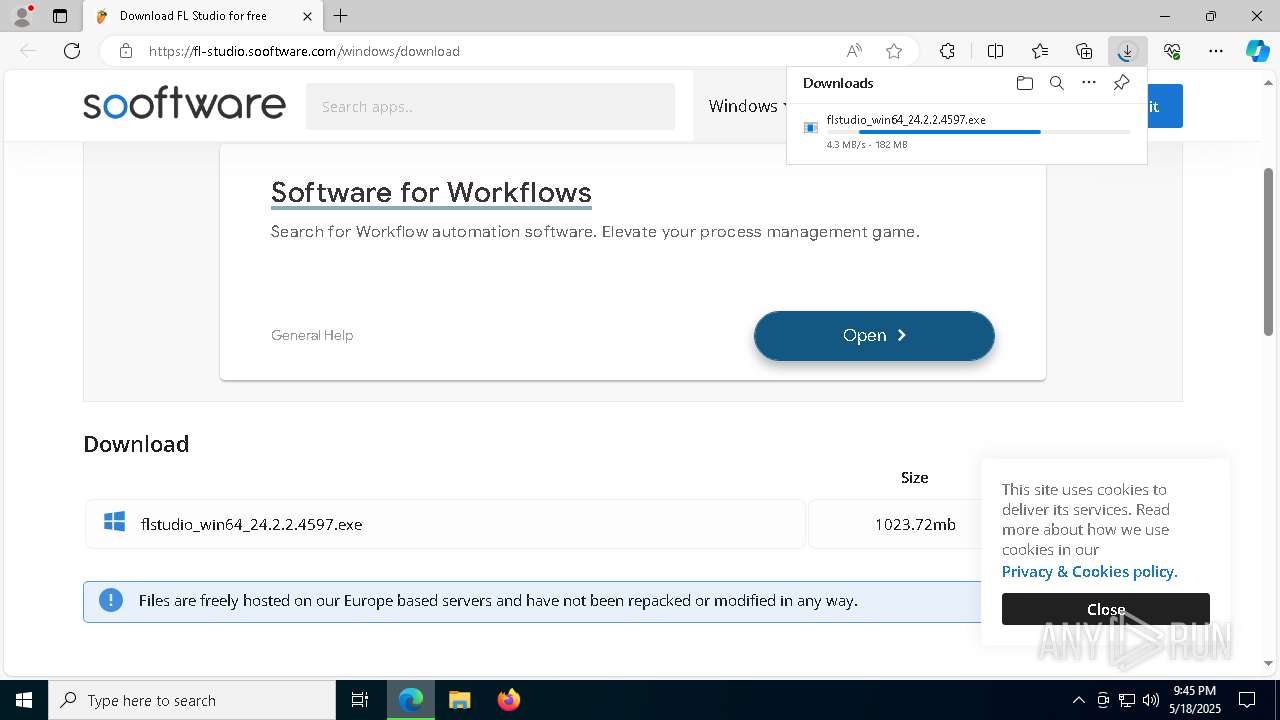Open network icon in tray
Screen dimensions: 1280x720
1127,700
